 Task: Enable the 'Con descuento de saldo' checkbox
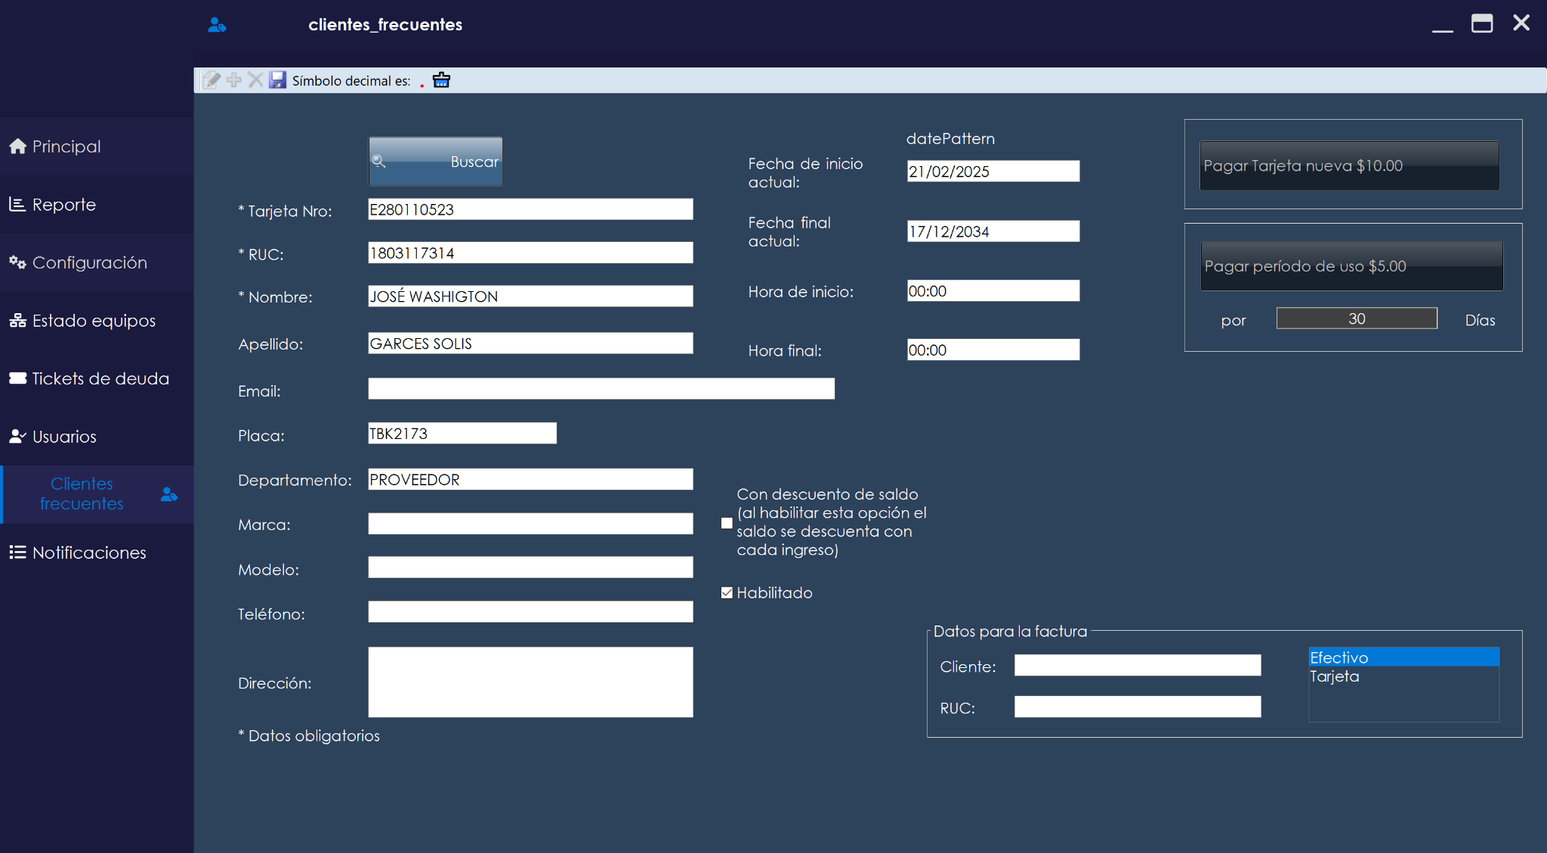coord(727,522)
